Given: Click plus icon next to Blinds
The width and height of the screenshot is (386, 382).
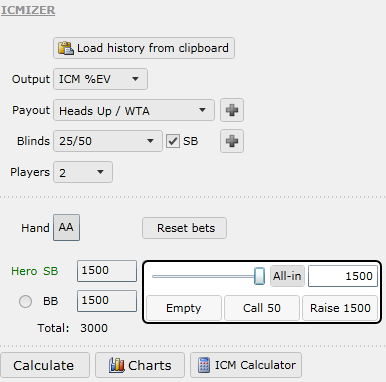Looking at the screenshot, I should 232,141.
